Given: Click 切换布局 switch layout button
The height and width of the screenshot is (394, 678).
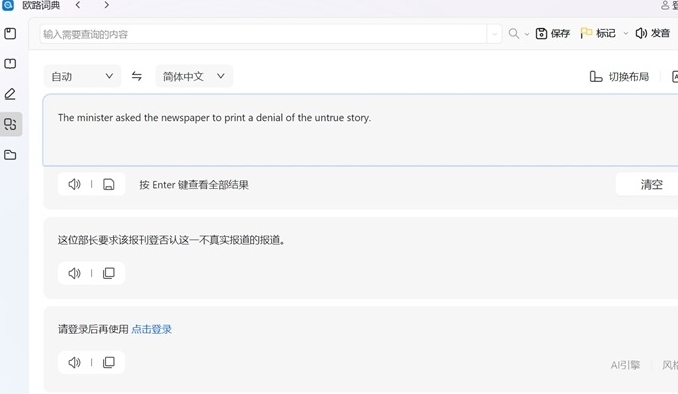Looking at the screenshot, I should 619,77.
